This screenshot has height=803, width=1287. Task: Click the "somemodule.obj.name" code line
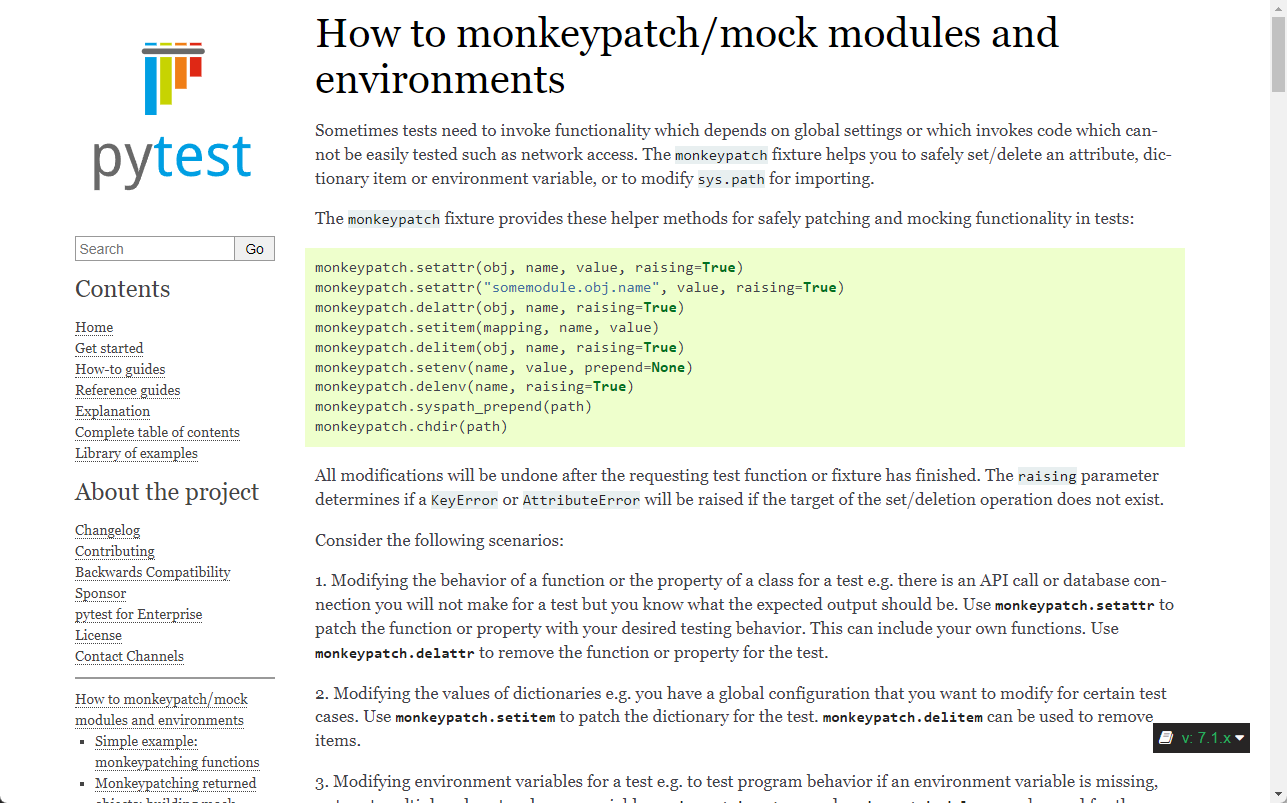580,288
